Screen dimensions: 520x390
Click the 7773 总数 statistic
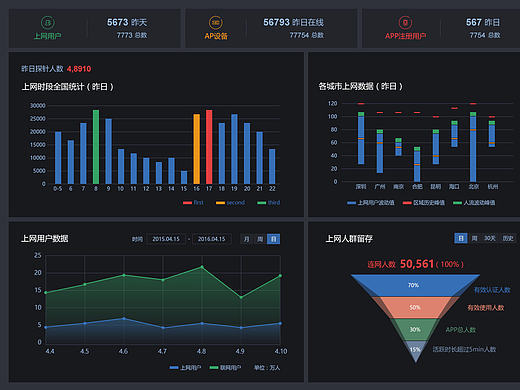(132, 35)
